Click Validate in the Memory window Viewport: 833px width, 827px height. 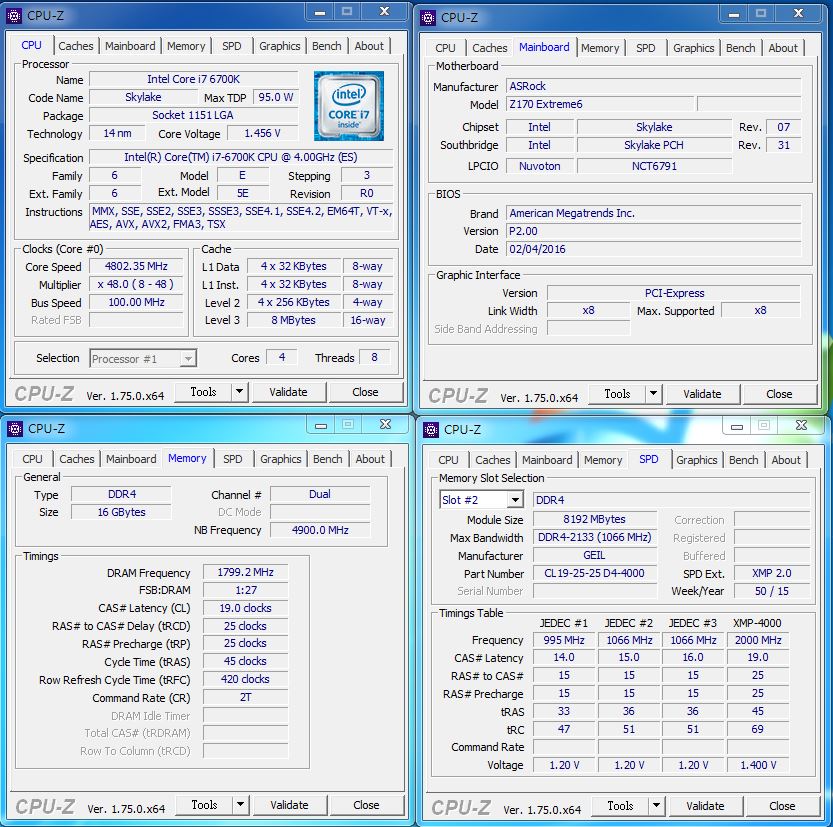pyautogui.click(x=290, y=805)
